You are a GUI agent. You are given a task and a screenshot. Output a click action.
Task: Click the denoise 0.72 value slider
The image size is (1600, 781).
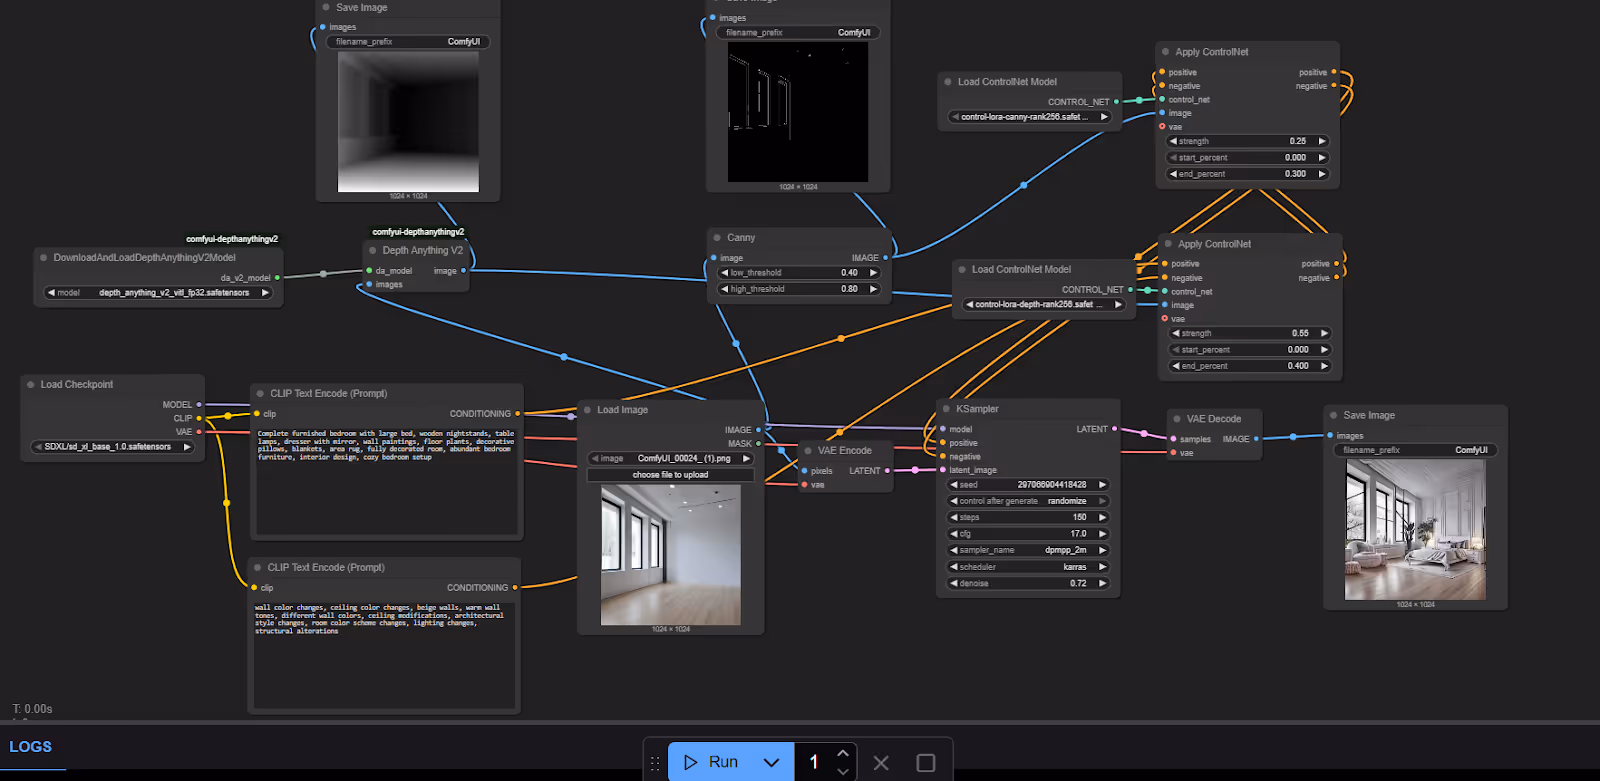(1028, 584)
